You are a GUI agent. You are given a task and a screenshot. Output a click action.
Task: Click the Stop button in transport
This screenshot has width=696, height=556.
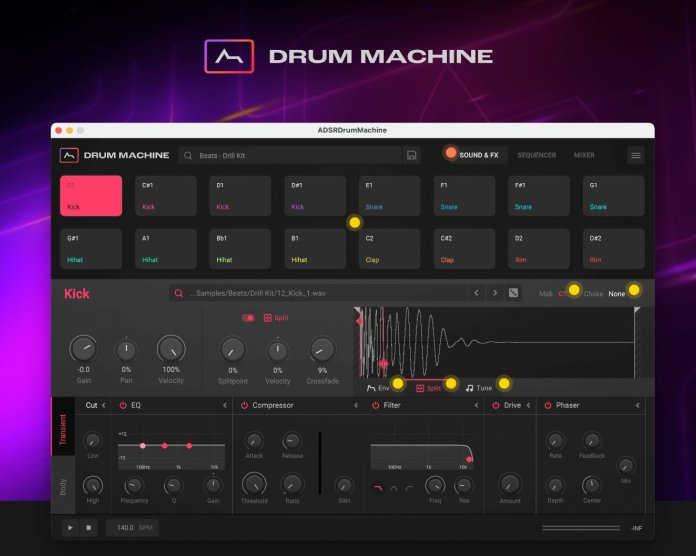click(x=89, y=528)
